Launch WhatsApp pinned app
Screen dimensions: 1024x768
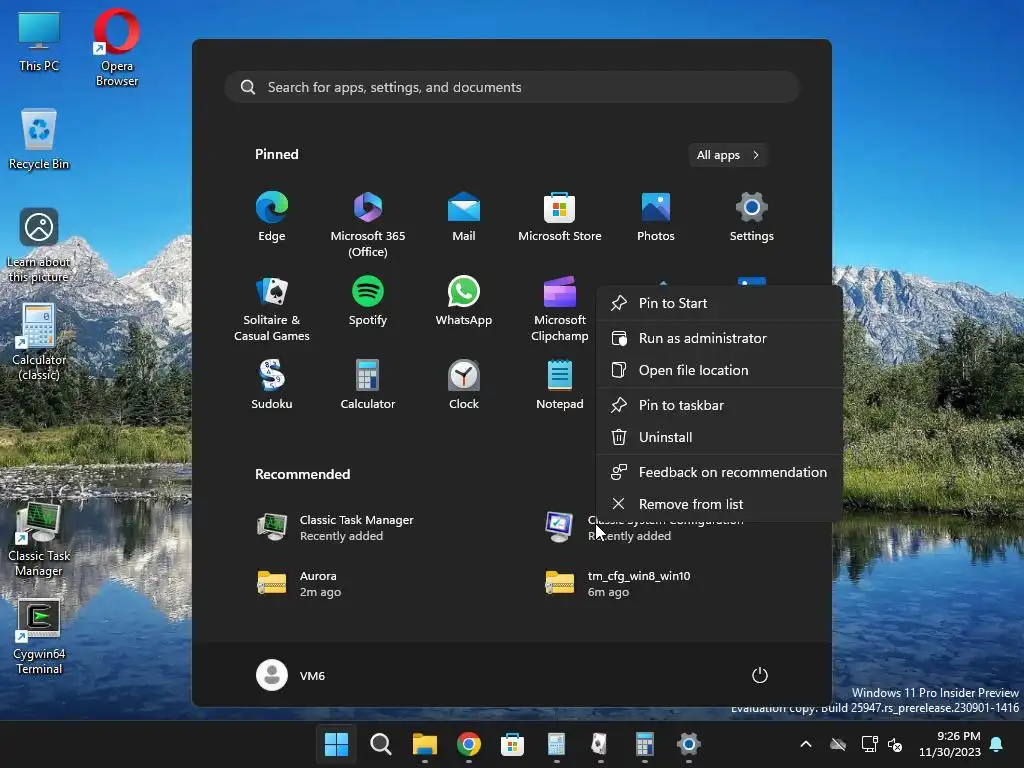point(464,301)
